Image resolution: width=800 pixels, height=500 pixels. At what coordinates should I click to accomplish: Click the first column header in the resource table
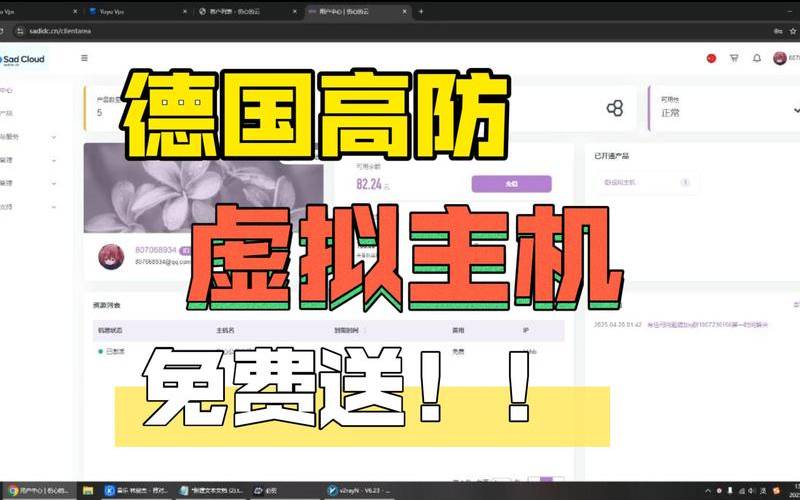pos(110,330)
